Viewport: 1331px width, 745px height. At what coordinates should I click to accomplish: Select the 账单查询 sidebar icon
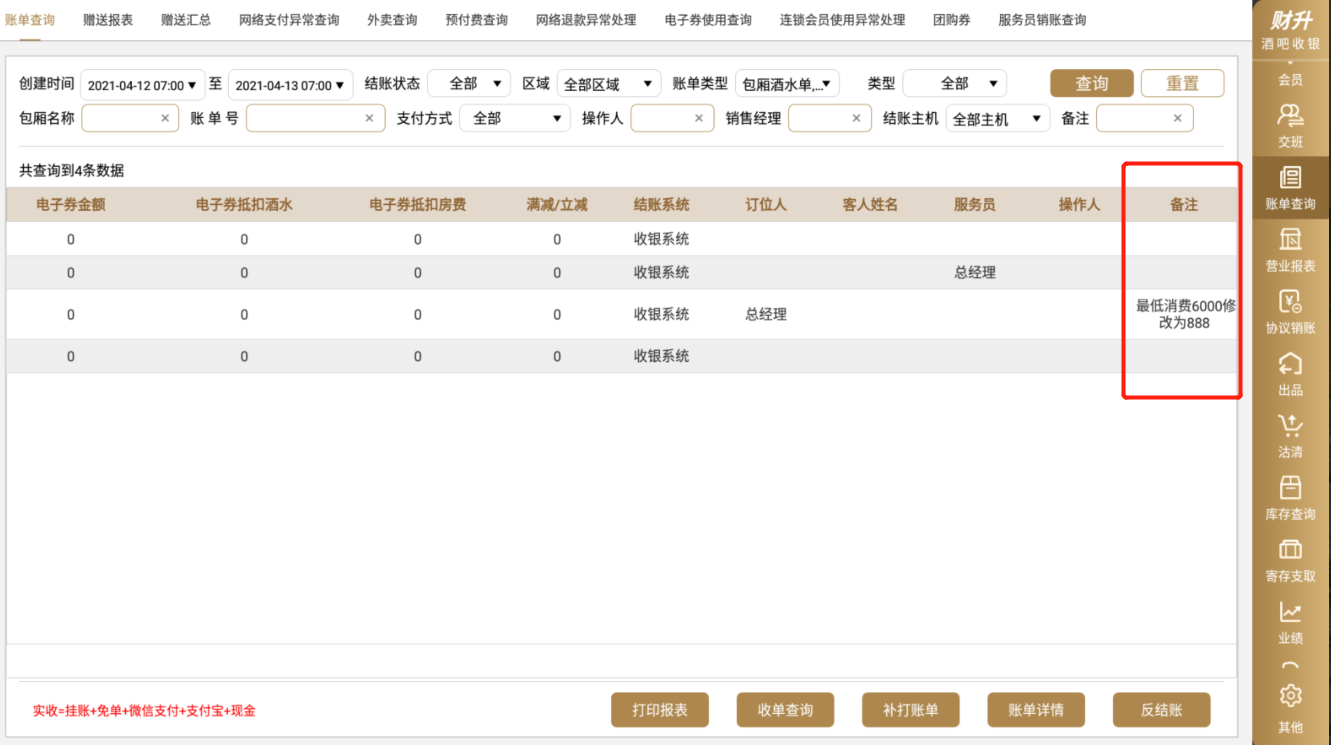(1290, 178)
